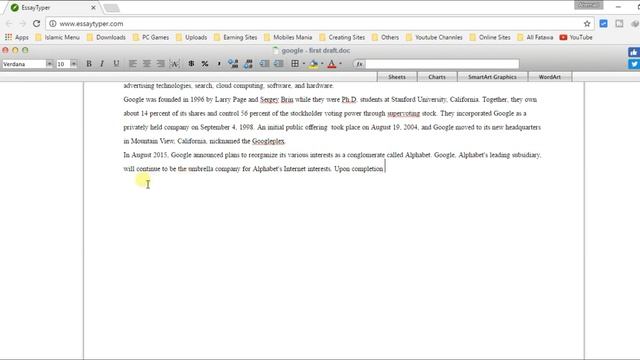Open the WordArt tab
Image resolution: width=640 pixels, height=360 pixels.
coord(549,77)
